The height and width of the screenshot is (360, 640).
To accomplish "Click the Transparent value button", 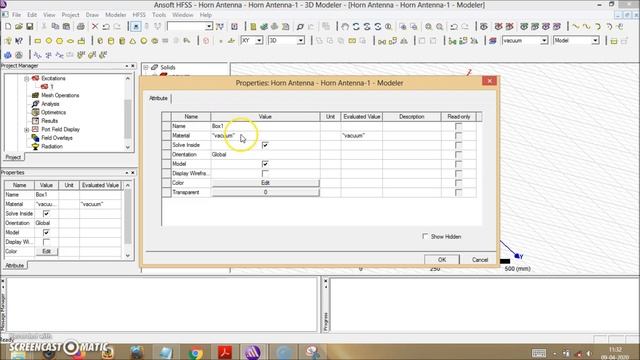I will 265,192.
